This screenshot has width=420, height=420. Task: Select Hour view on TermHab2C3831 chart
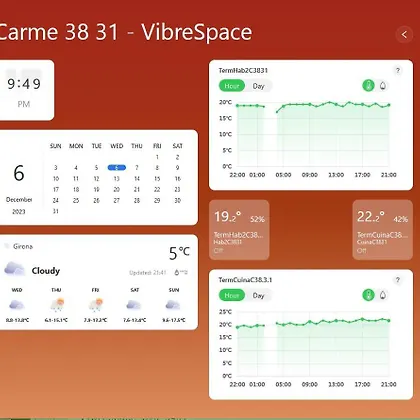[x=232, y=86]
